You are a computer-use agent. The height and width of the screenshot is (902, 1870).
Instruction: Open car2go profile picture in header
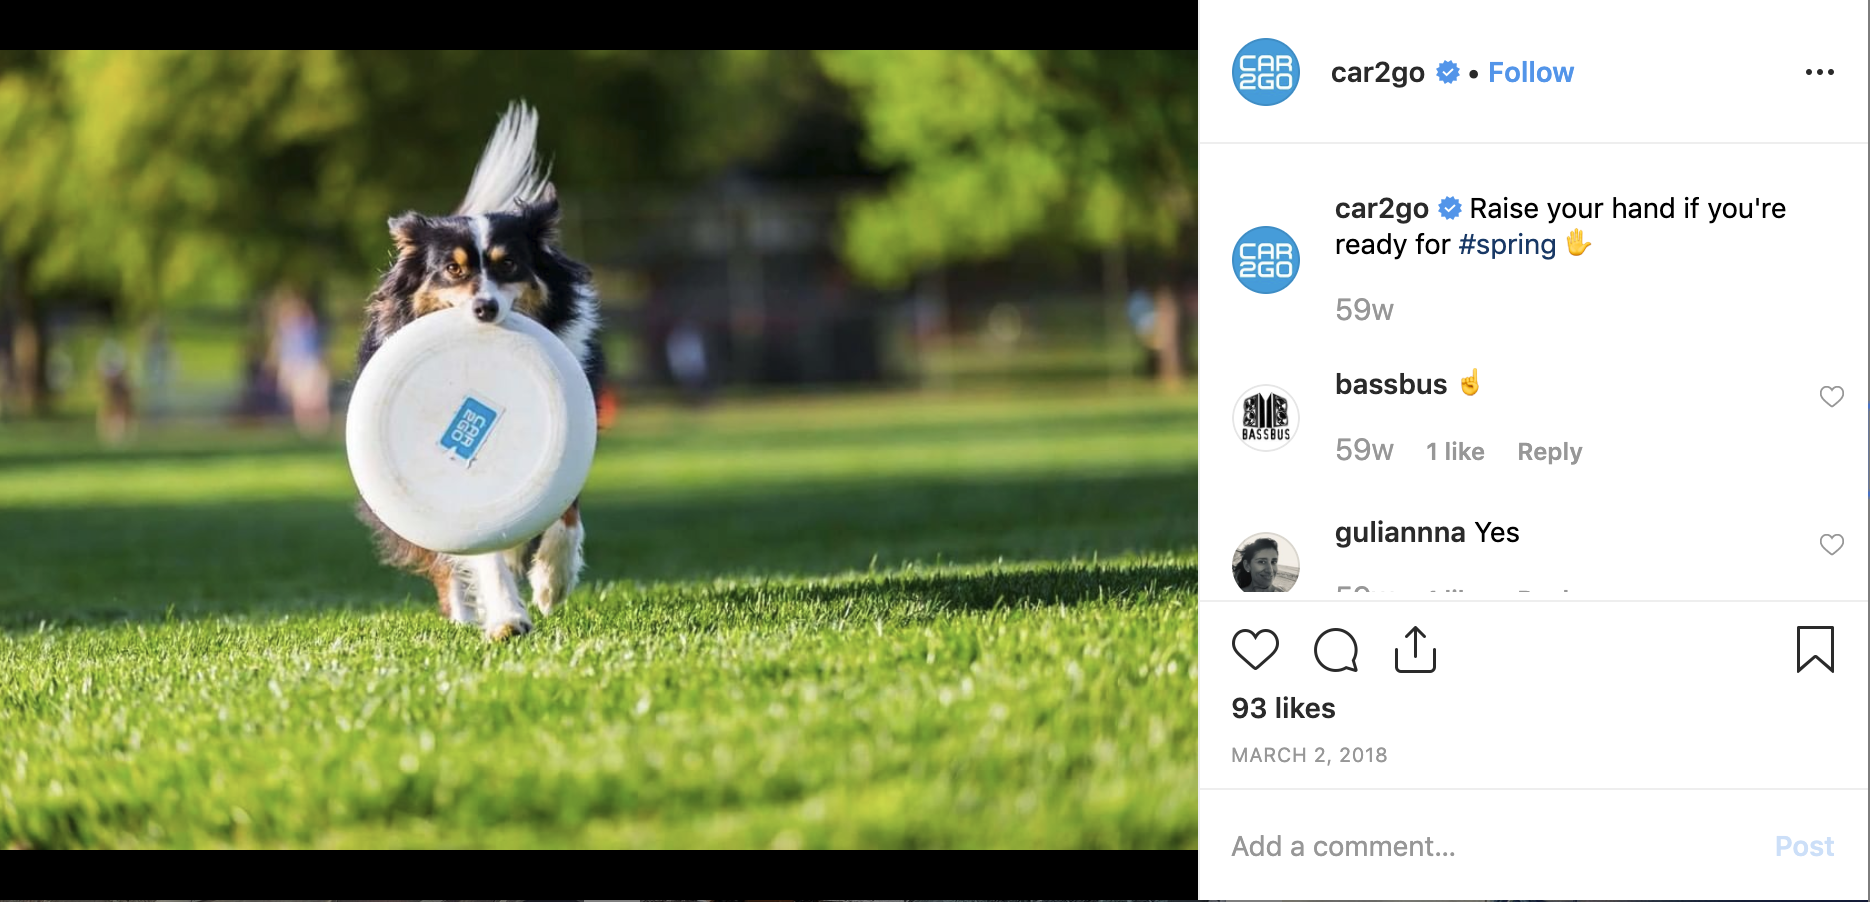pos(1266,72)
